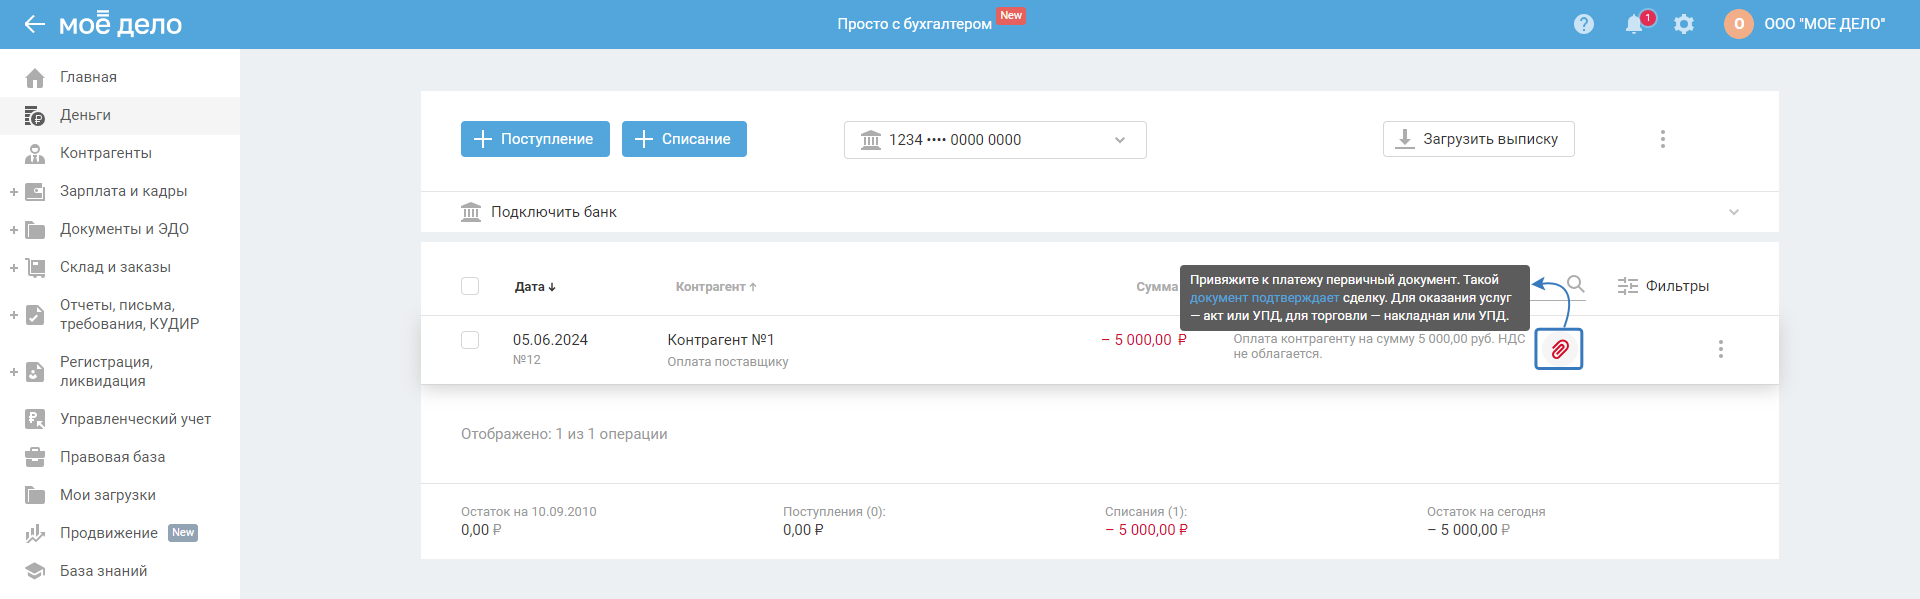
Task: Click company name ООО "МОЕ ДЕЛО"
Action: (1825, 24)
